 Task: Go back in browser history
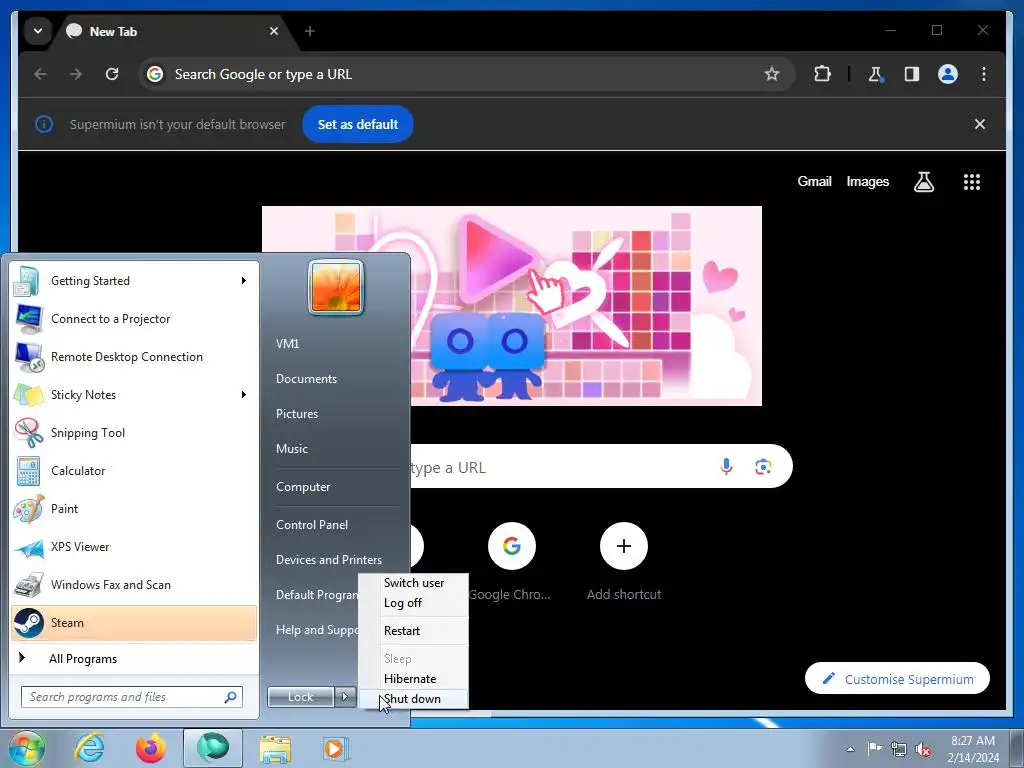click(x=40, y=74)
